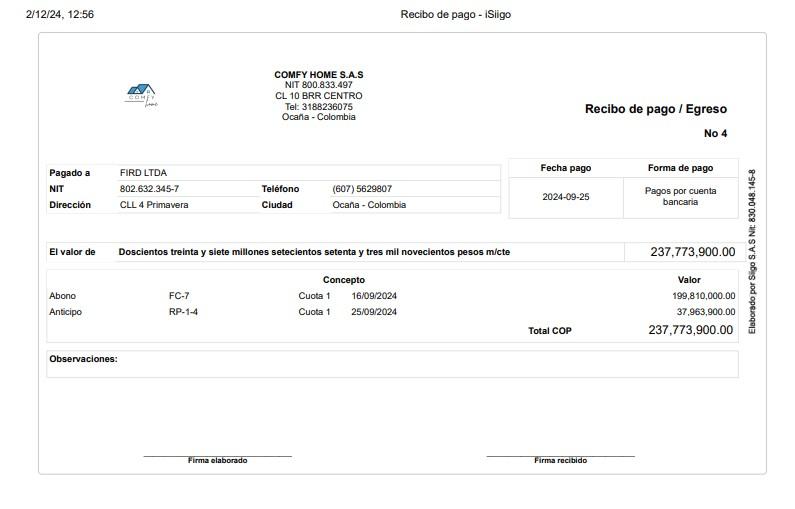This screenshot has height=509, width=795.
Task: Click the vertical Elaborado por Siigo S.A.S text
Action: 752,251
